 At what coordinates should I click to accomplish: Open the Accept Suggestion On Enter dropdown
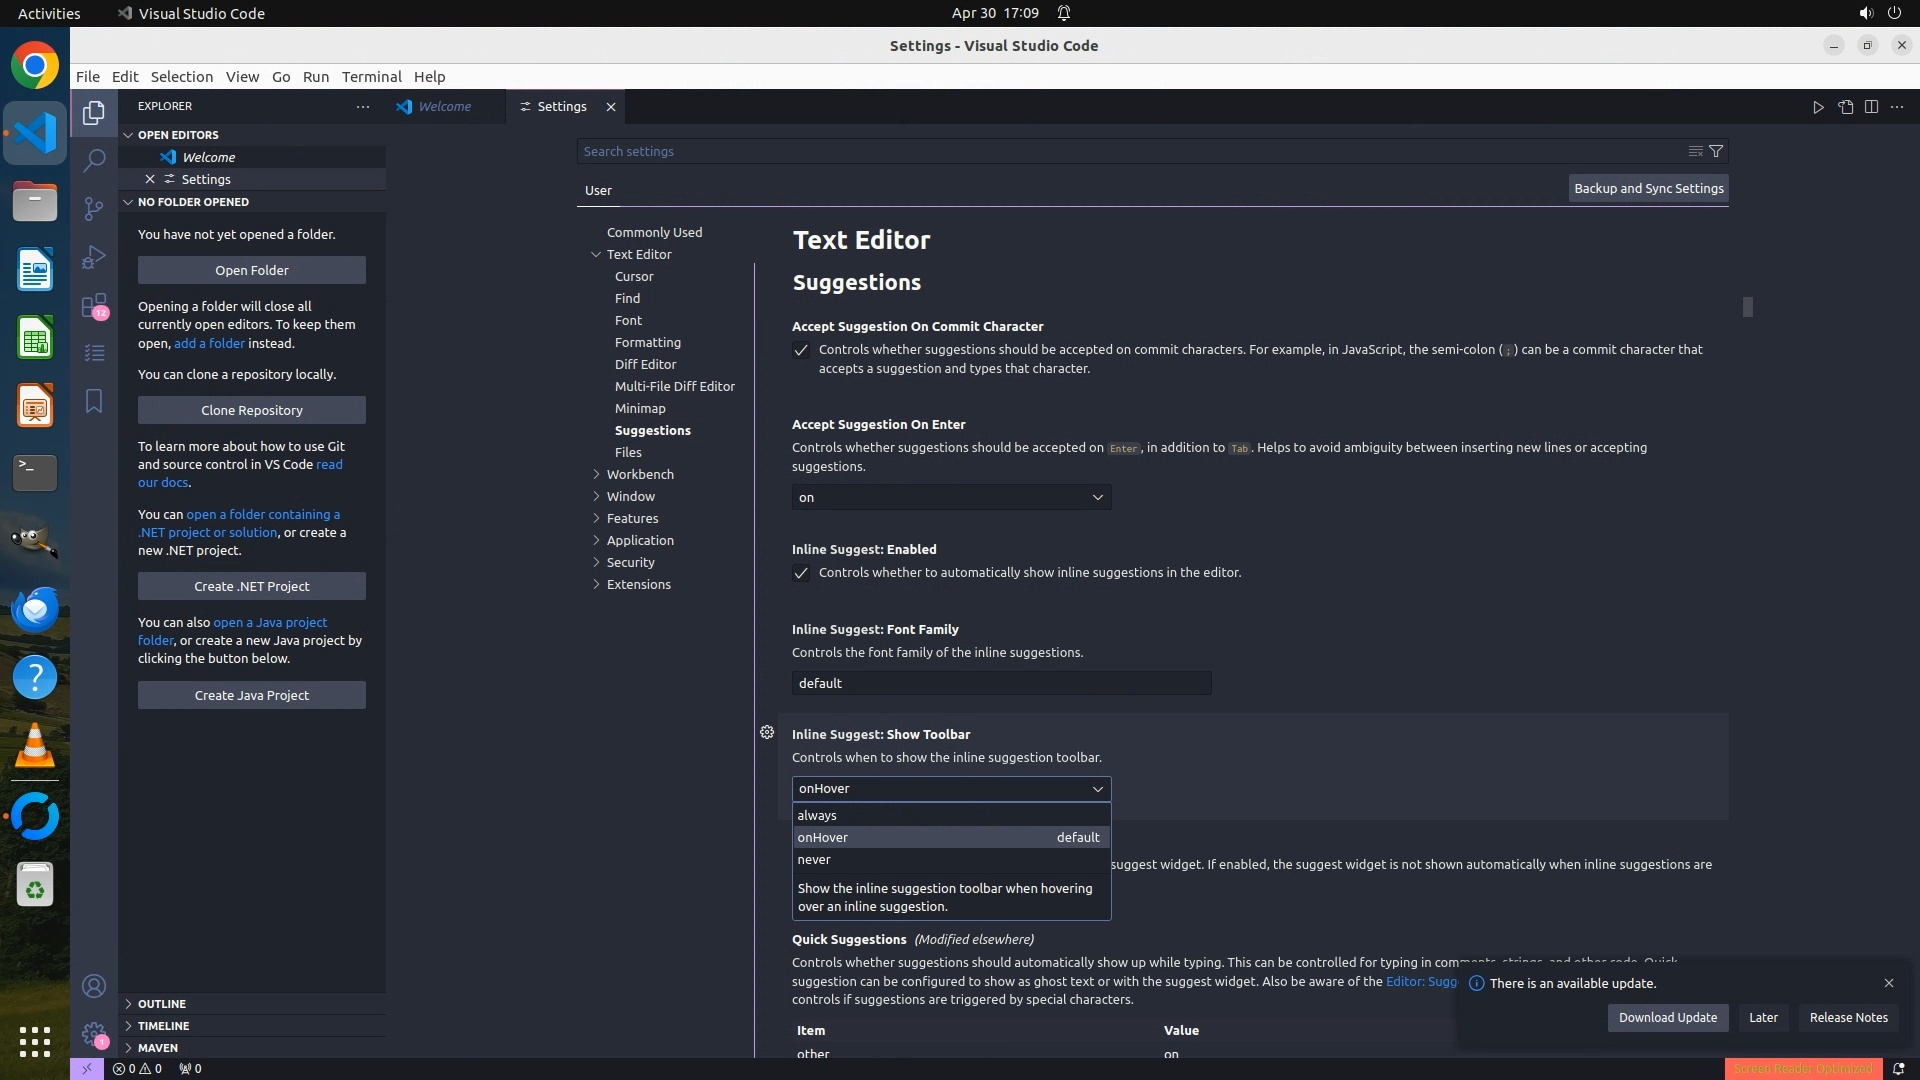pos(951,497)
